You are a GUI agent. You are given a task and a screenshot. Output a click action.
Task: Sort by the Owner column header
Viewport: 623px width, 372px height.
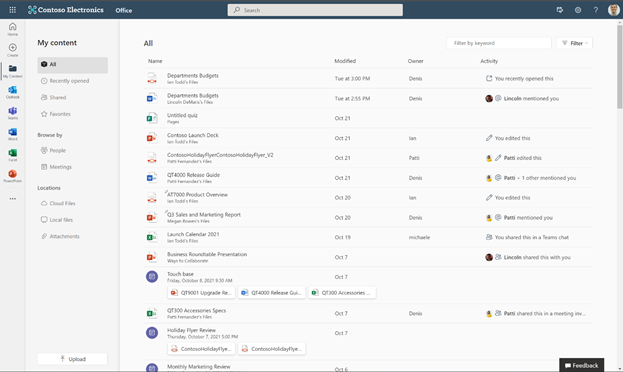[415, 61]
